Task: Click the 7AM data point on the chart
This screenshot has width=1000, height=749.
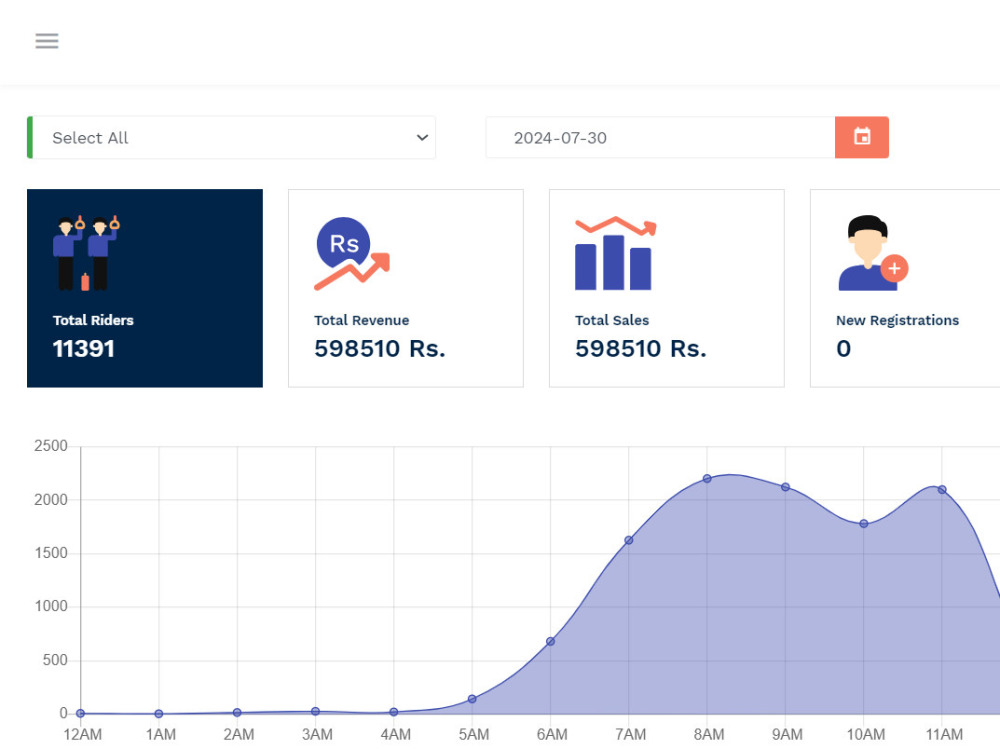Action: click(628, 540)
